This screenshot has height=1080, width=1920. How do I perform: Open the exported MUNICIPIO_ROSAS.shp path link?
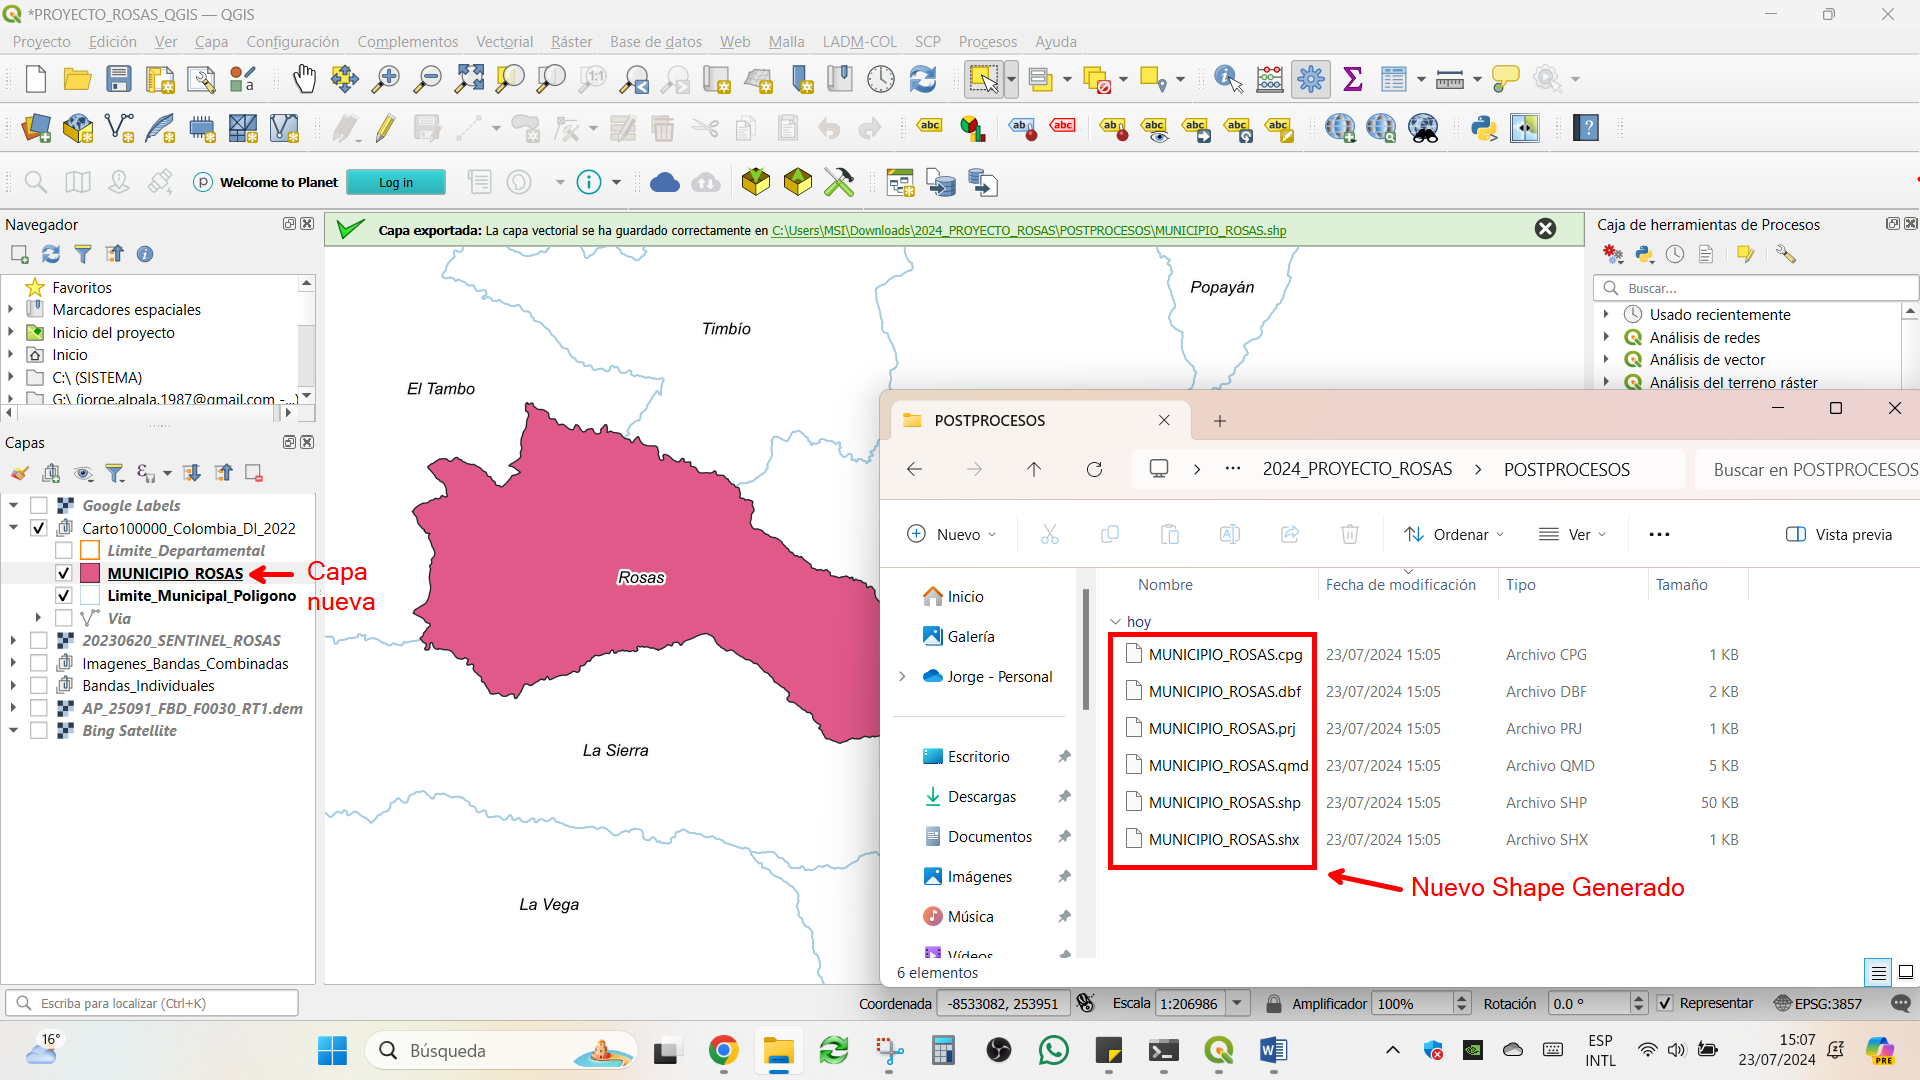coord(1028,230)
